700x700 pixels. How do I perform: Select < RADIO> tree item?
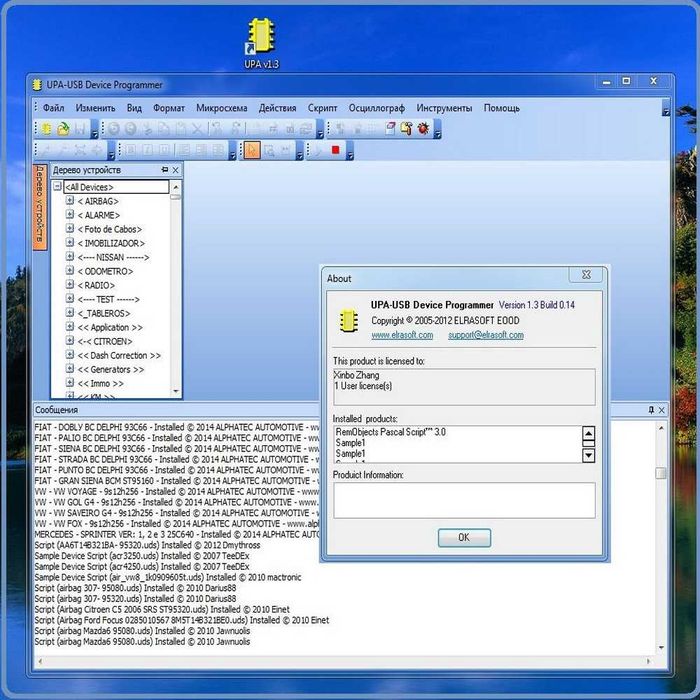point(96,285)
